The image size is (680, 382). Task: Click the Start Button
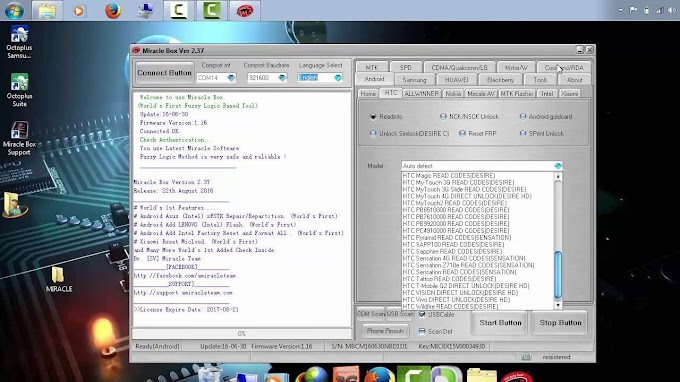point(500,323)
